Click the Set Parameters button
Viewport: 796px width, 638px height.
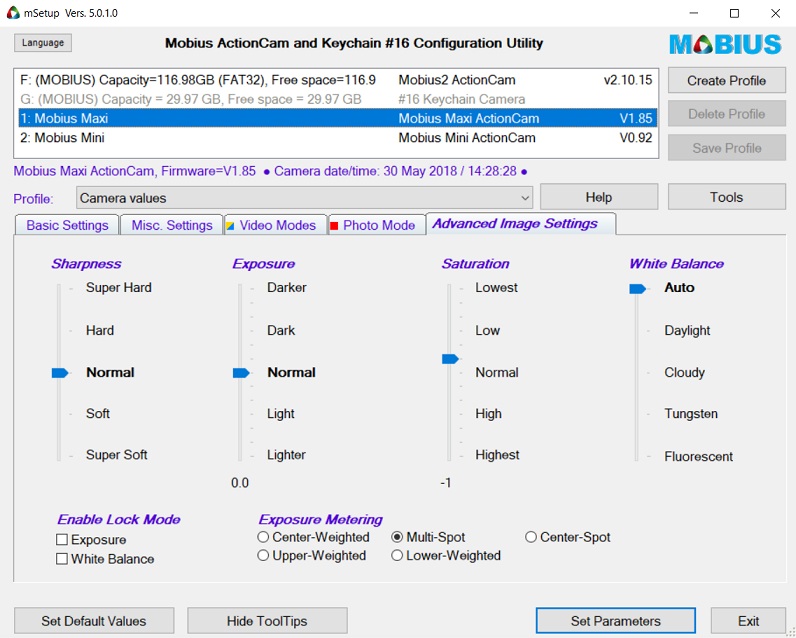click(x=615, y=621)
